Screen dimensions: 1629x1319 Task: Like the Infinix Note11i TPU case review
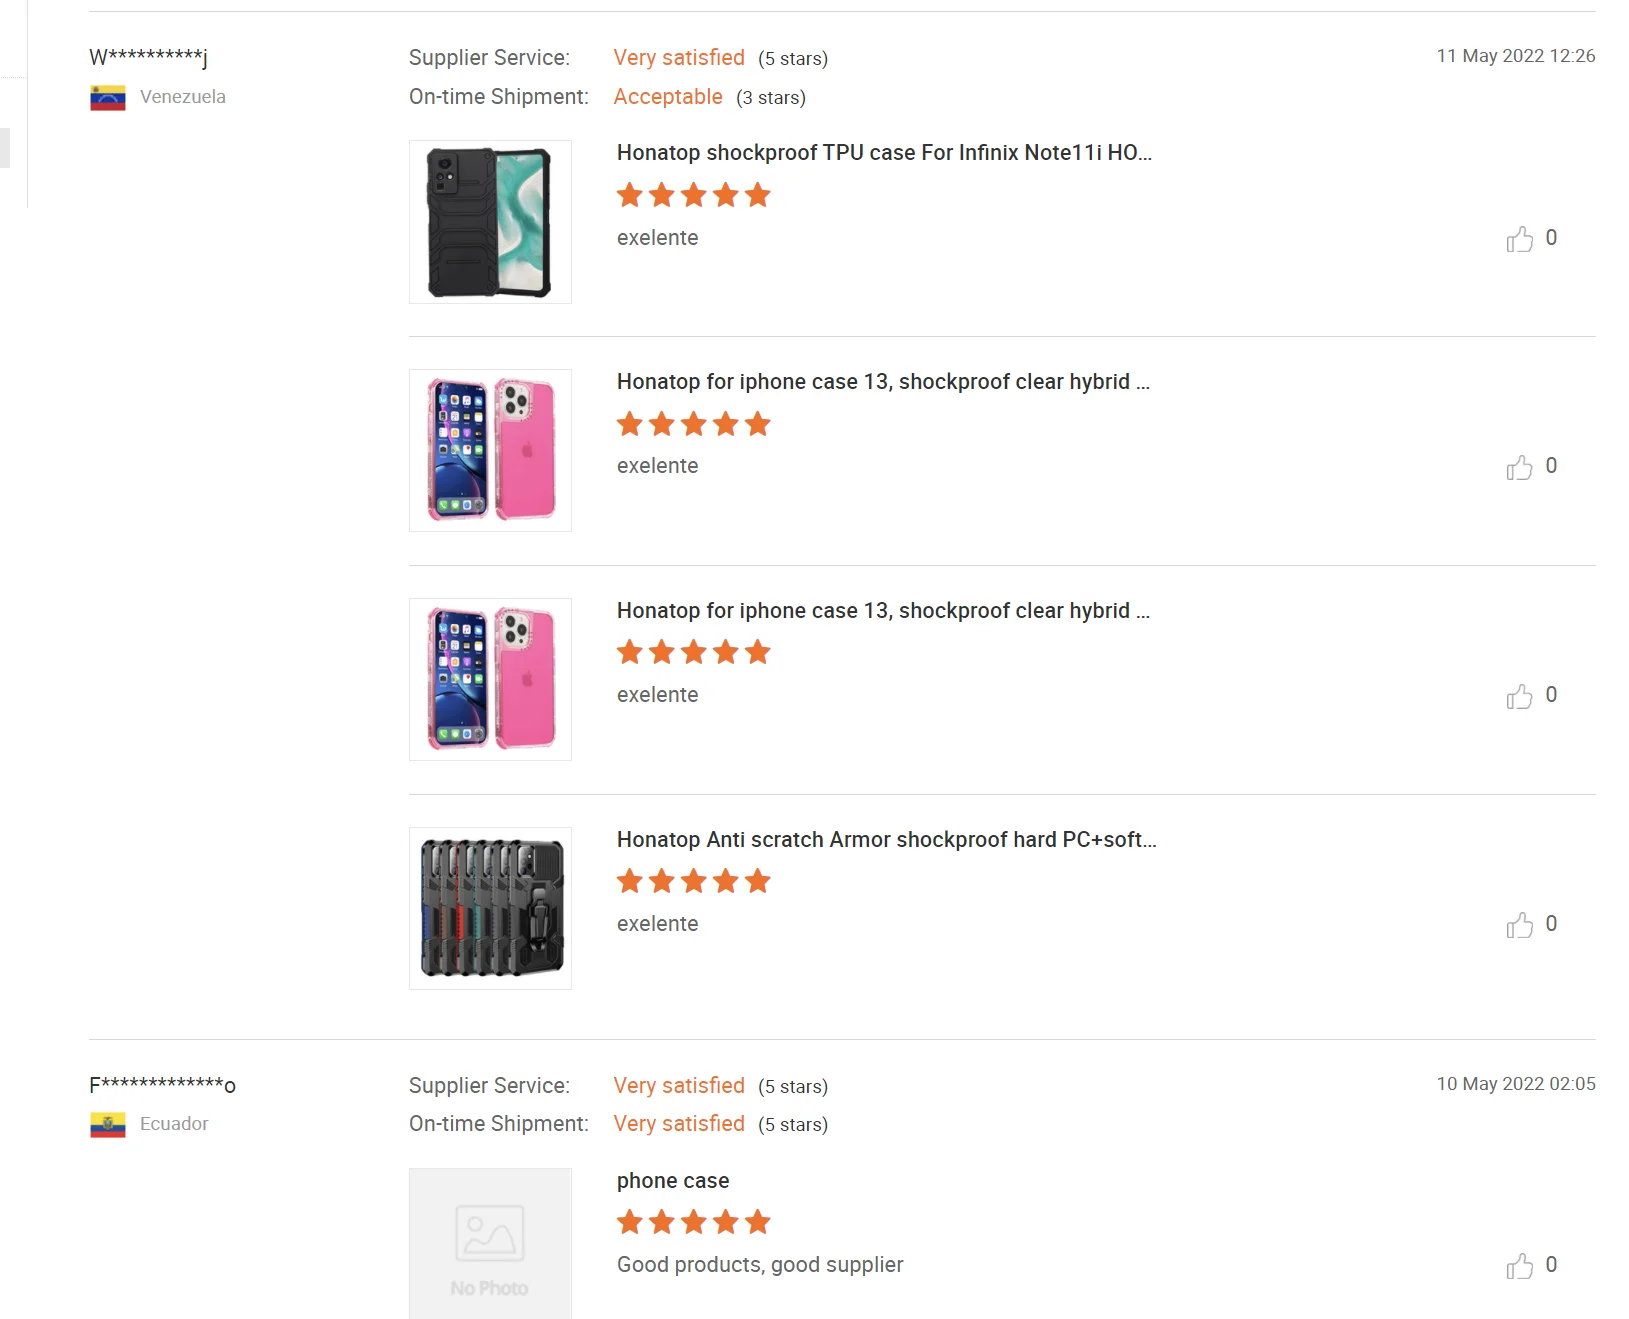(1519, 239)
